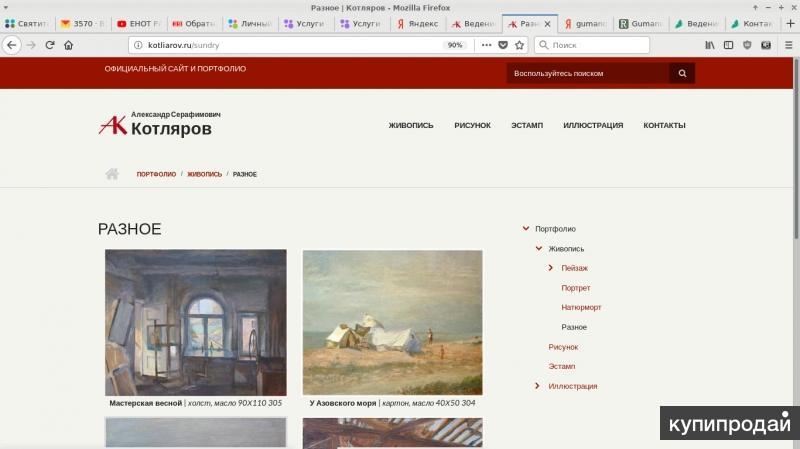This screenshot has width=800, height=449.
Task: Click the РАЗНОЕ page heading
Action: pos(130,229)
